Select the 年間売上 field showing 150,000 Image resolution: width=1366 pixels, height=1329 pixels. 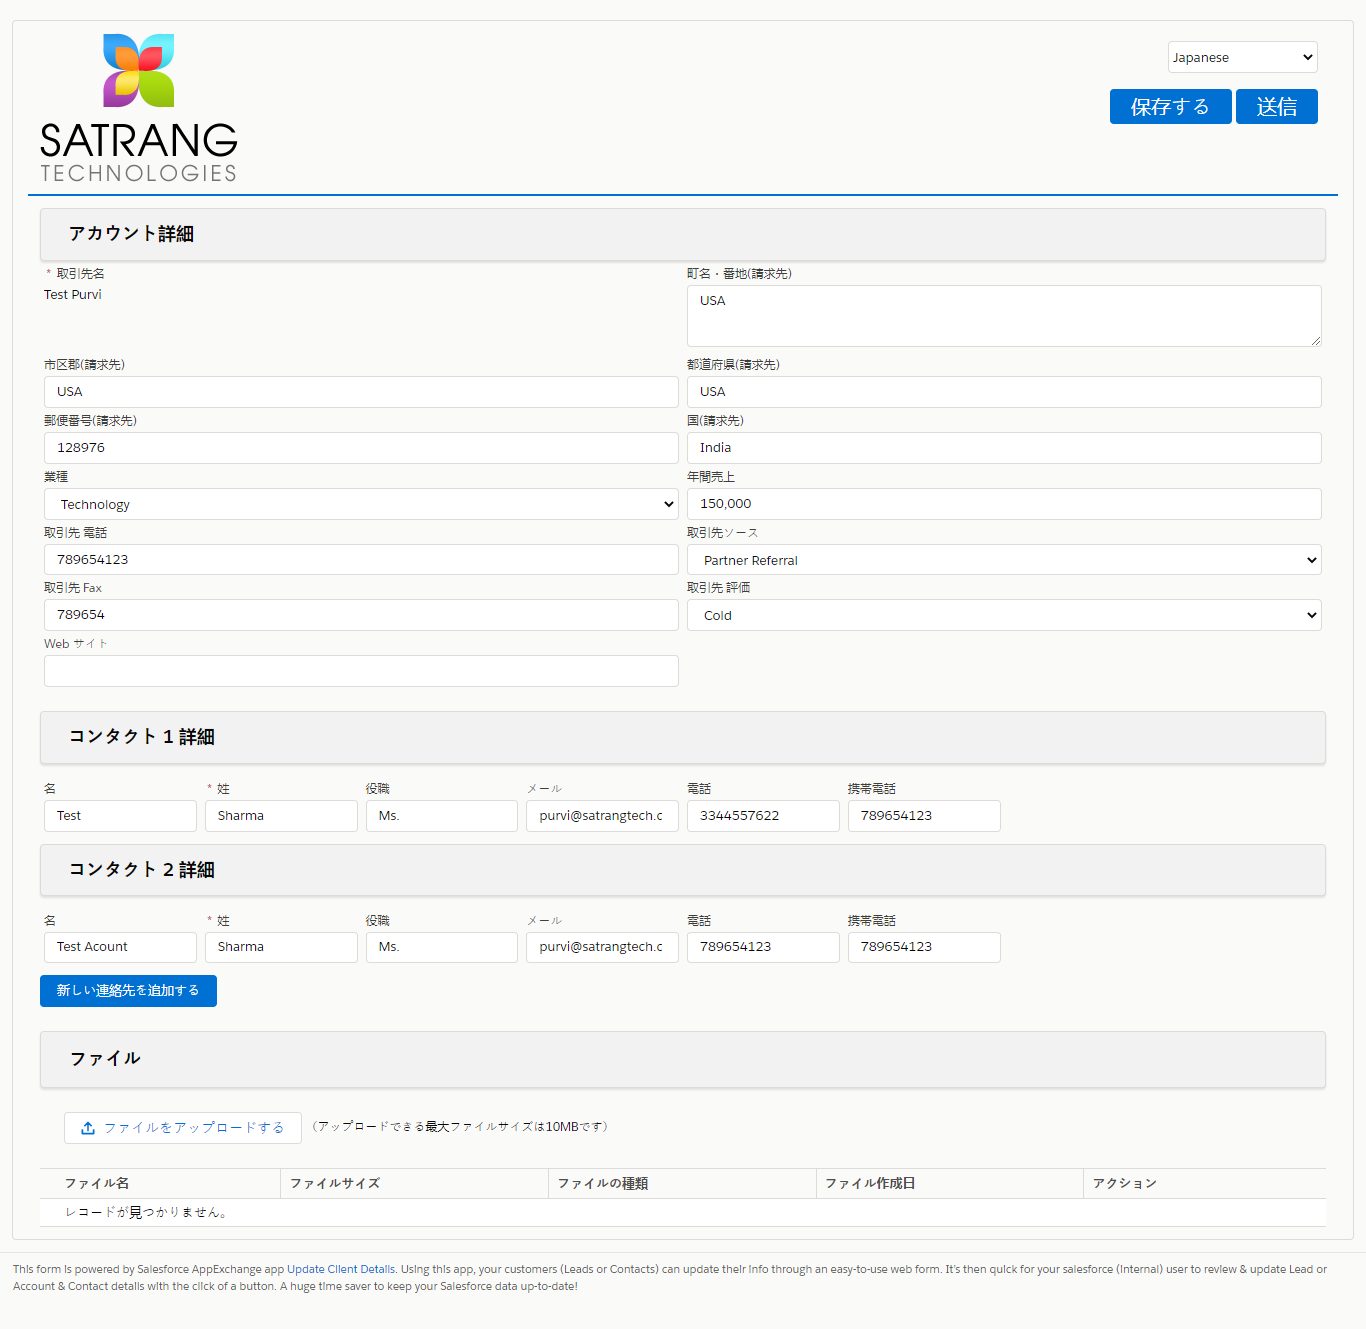[x=1004, y=504]
